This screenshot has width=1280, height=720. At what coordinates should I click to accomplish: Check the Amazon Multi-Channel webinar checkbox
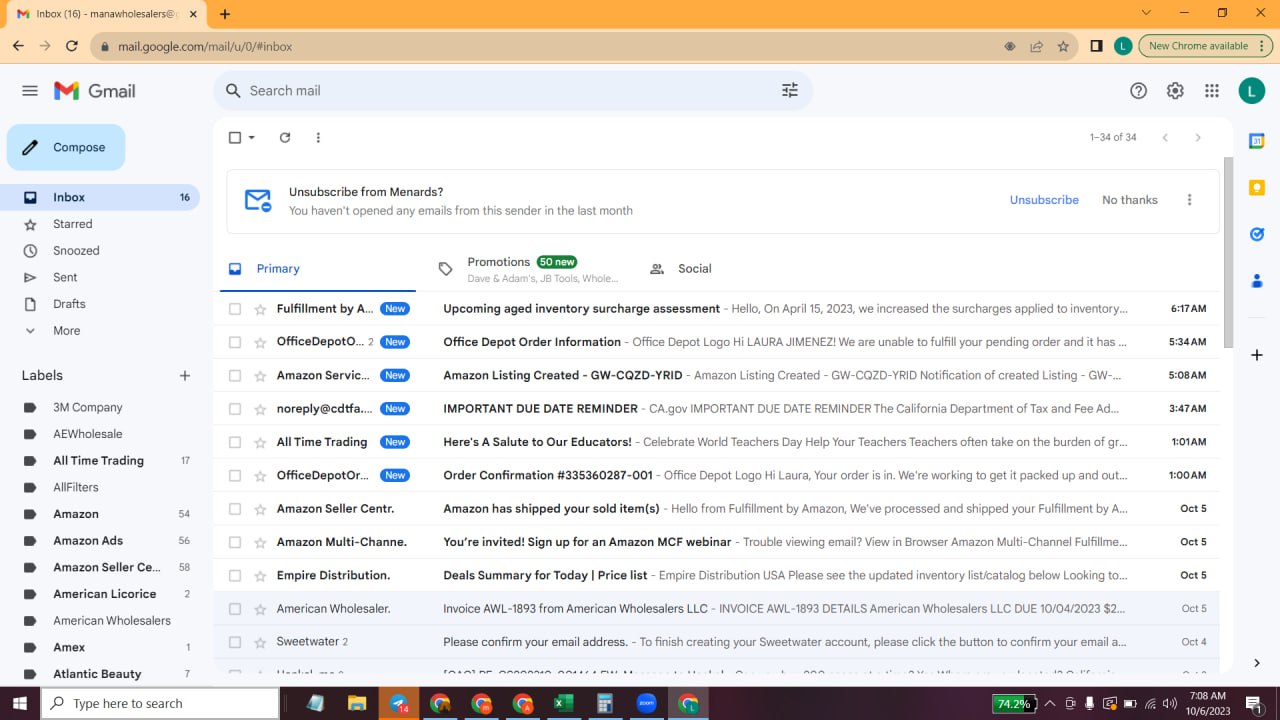235,542
